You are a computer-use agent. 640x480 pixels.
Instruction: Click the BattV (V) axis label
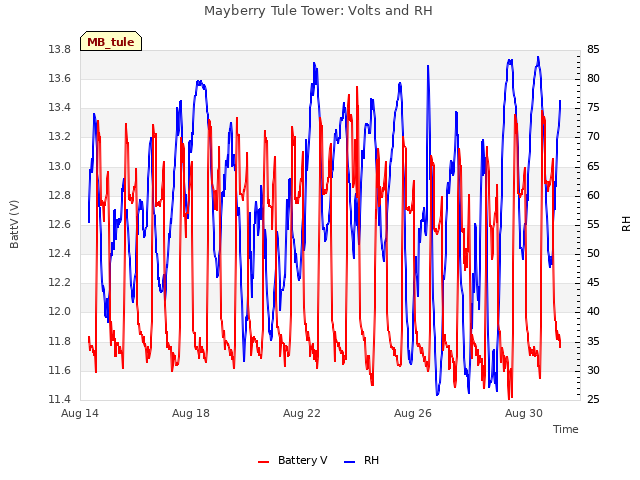(x=14, y=224)
